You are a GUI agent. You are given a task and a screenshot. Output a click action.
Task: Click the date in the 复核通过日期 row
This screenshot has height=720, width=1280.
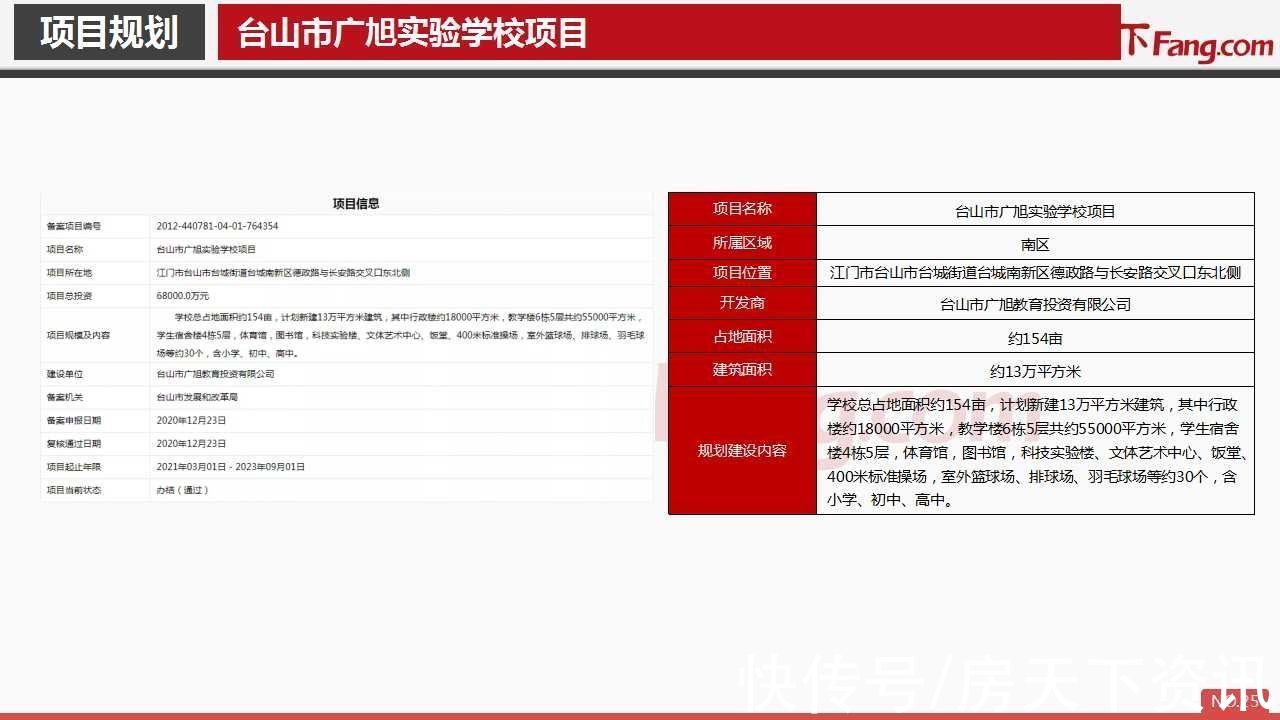[x=191, y=443]
